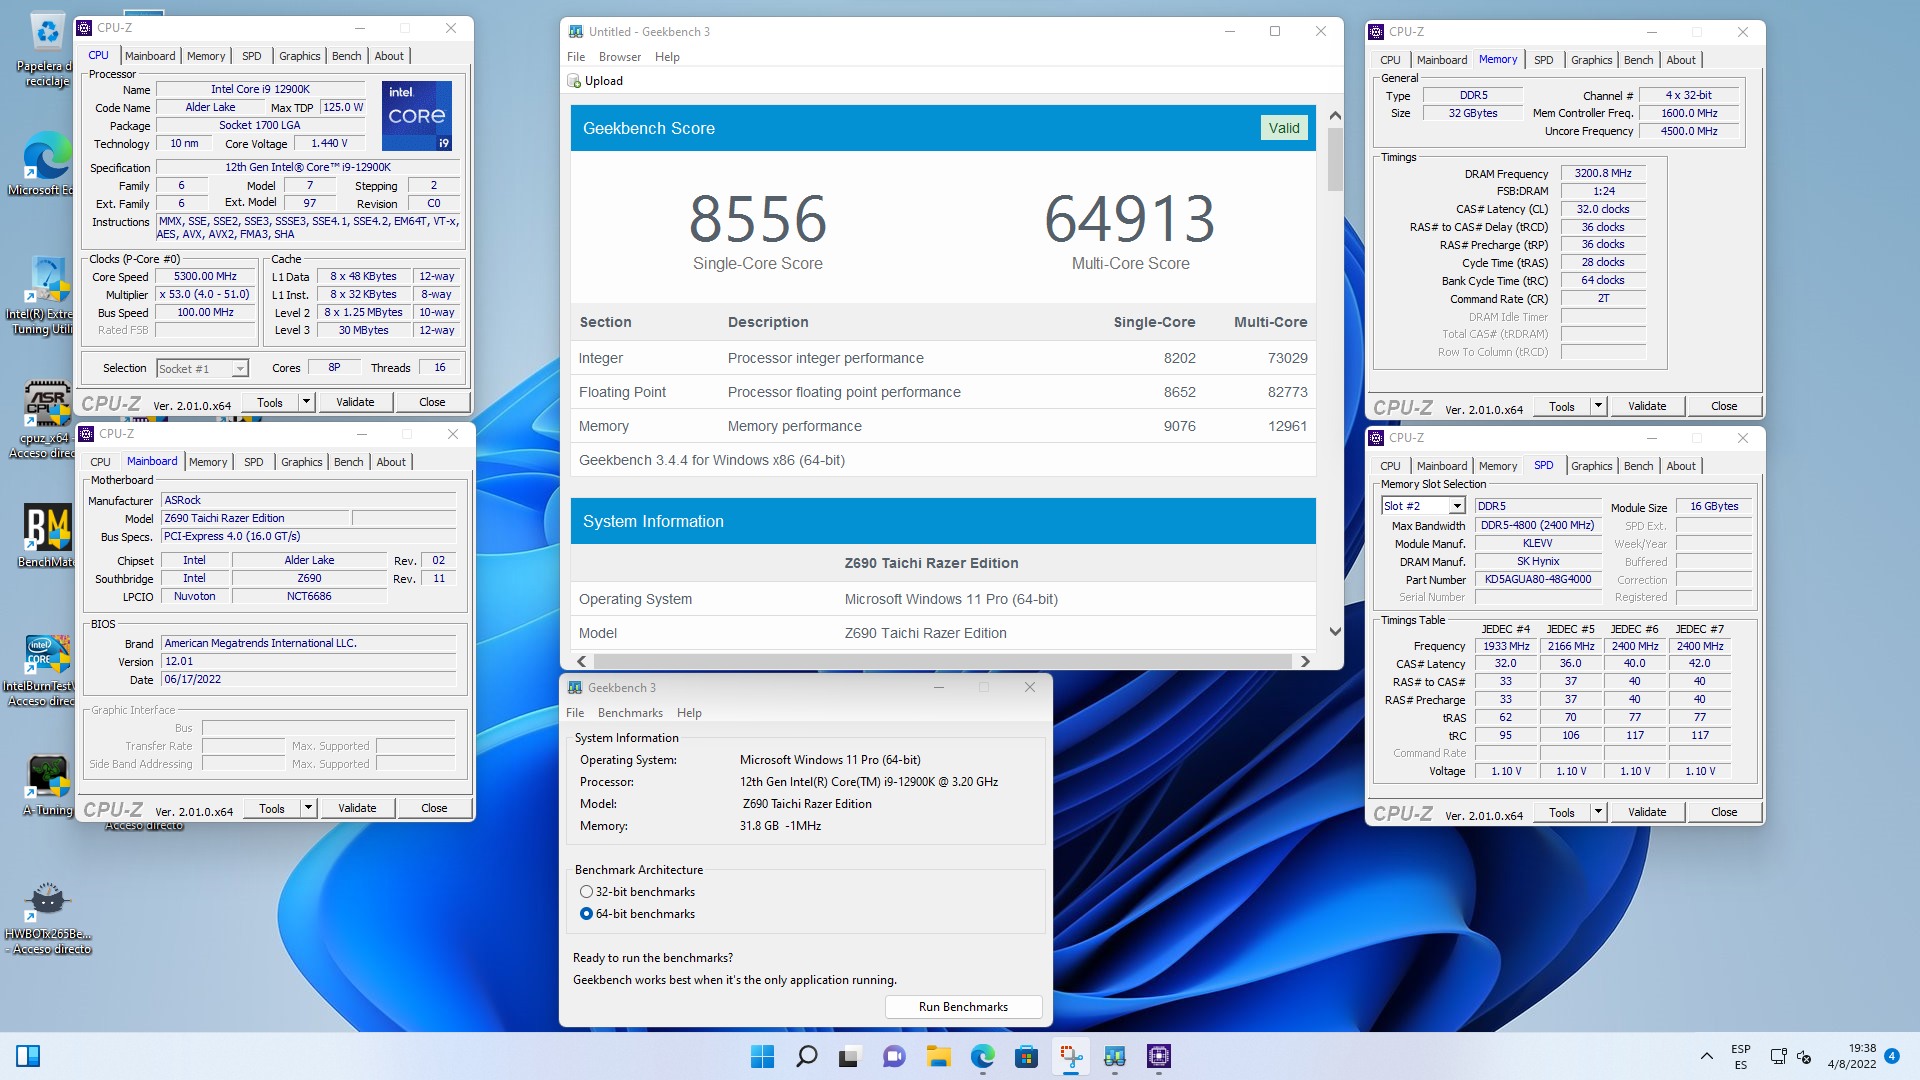Expand Tools arrow in CPU-Z Memory window
The height and width of the screenshot is (1080, 1920).
click(x=1599, y=406)
